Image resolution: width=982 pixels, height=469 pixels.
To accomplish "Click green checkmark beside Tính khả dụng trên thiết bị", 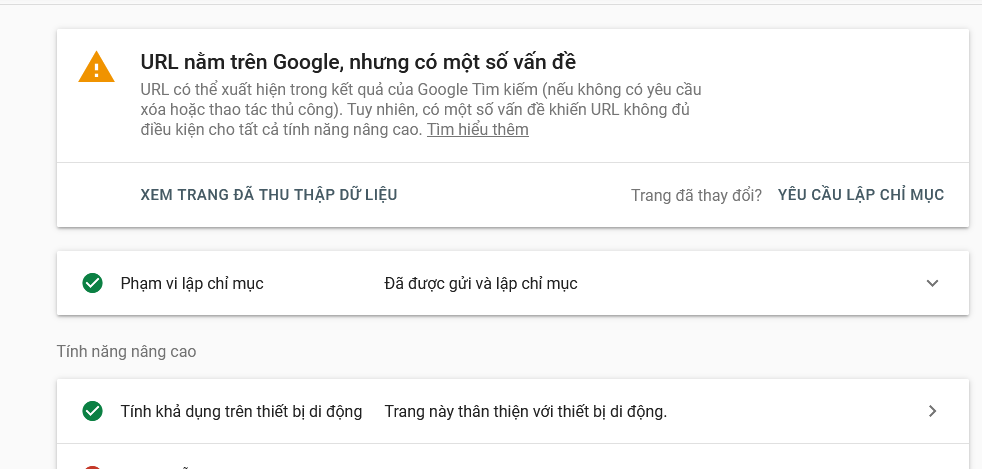I will pos(93,411).
